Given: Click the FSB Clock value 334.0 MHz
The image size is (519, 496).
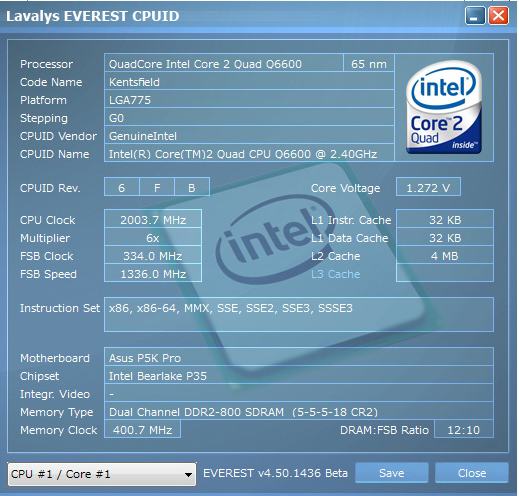Looking at the screenshot, I should (x=153, y=256).
